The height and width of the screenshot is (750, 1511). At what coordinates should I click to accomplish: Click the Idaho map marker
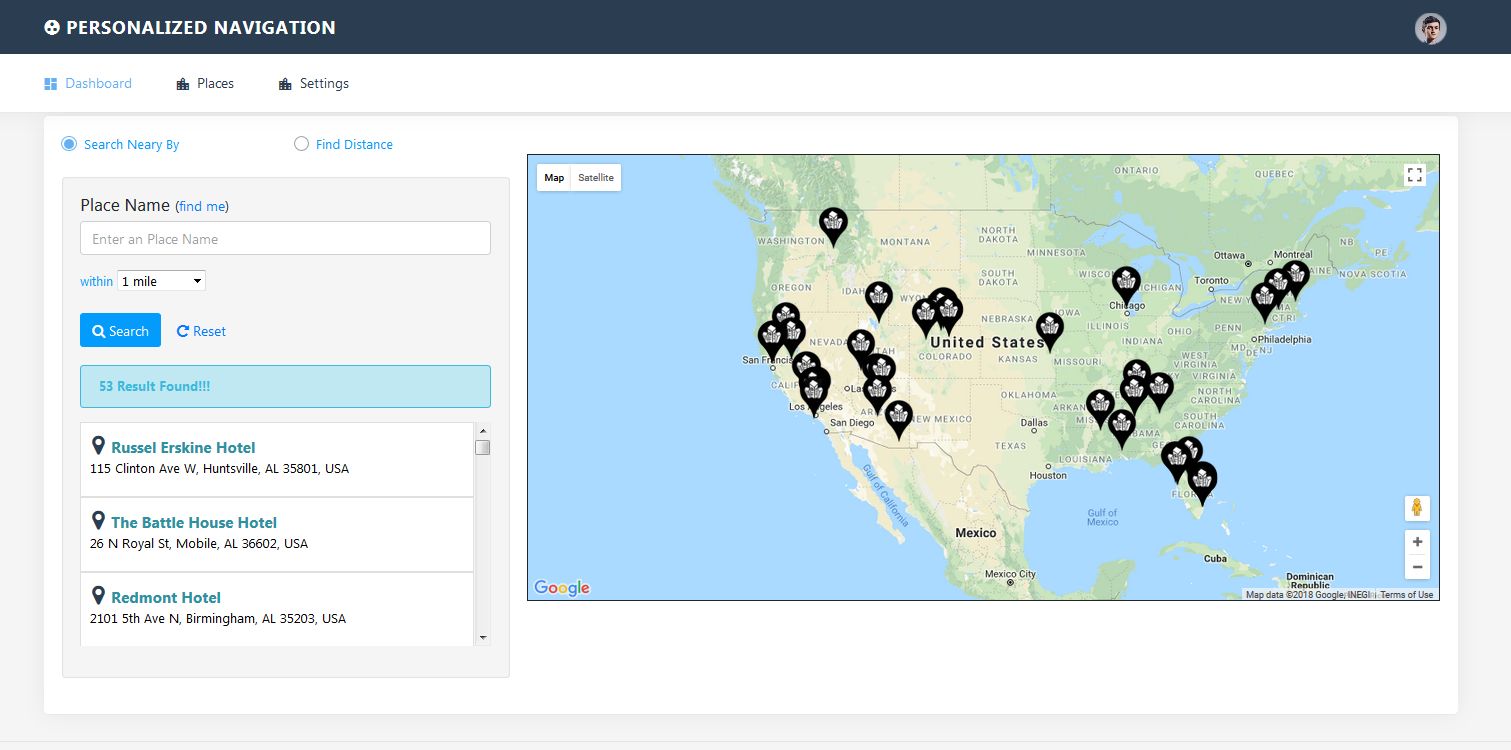tap(878, 300)
